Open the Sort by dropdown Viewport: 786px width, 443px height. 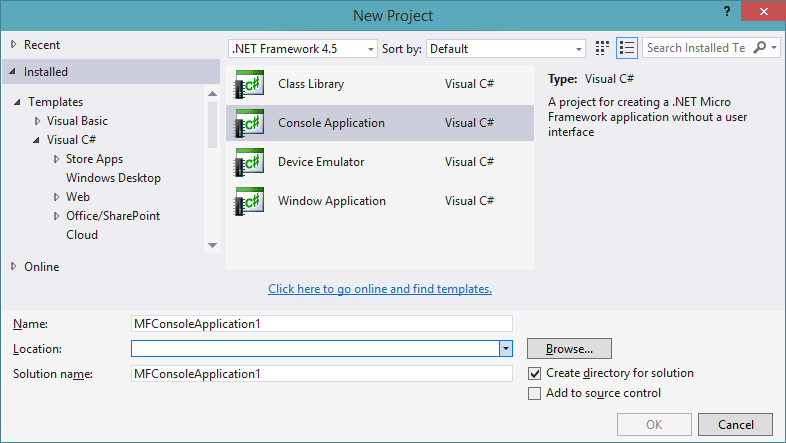[x=506, y=48]
